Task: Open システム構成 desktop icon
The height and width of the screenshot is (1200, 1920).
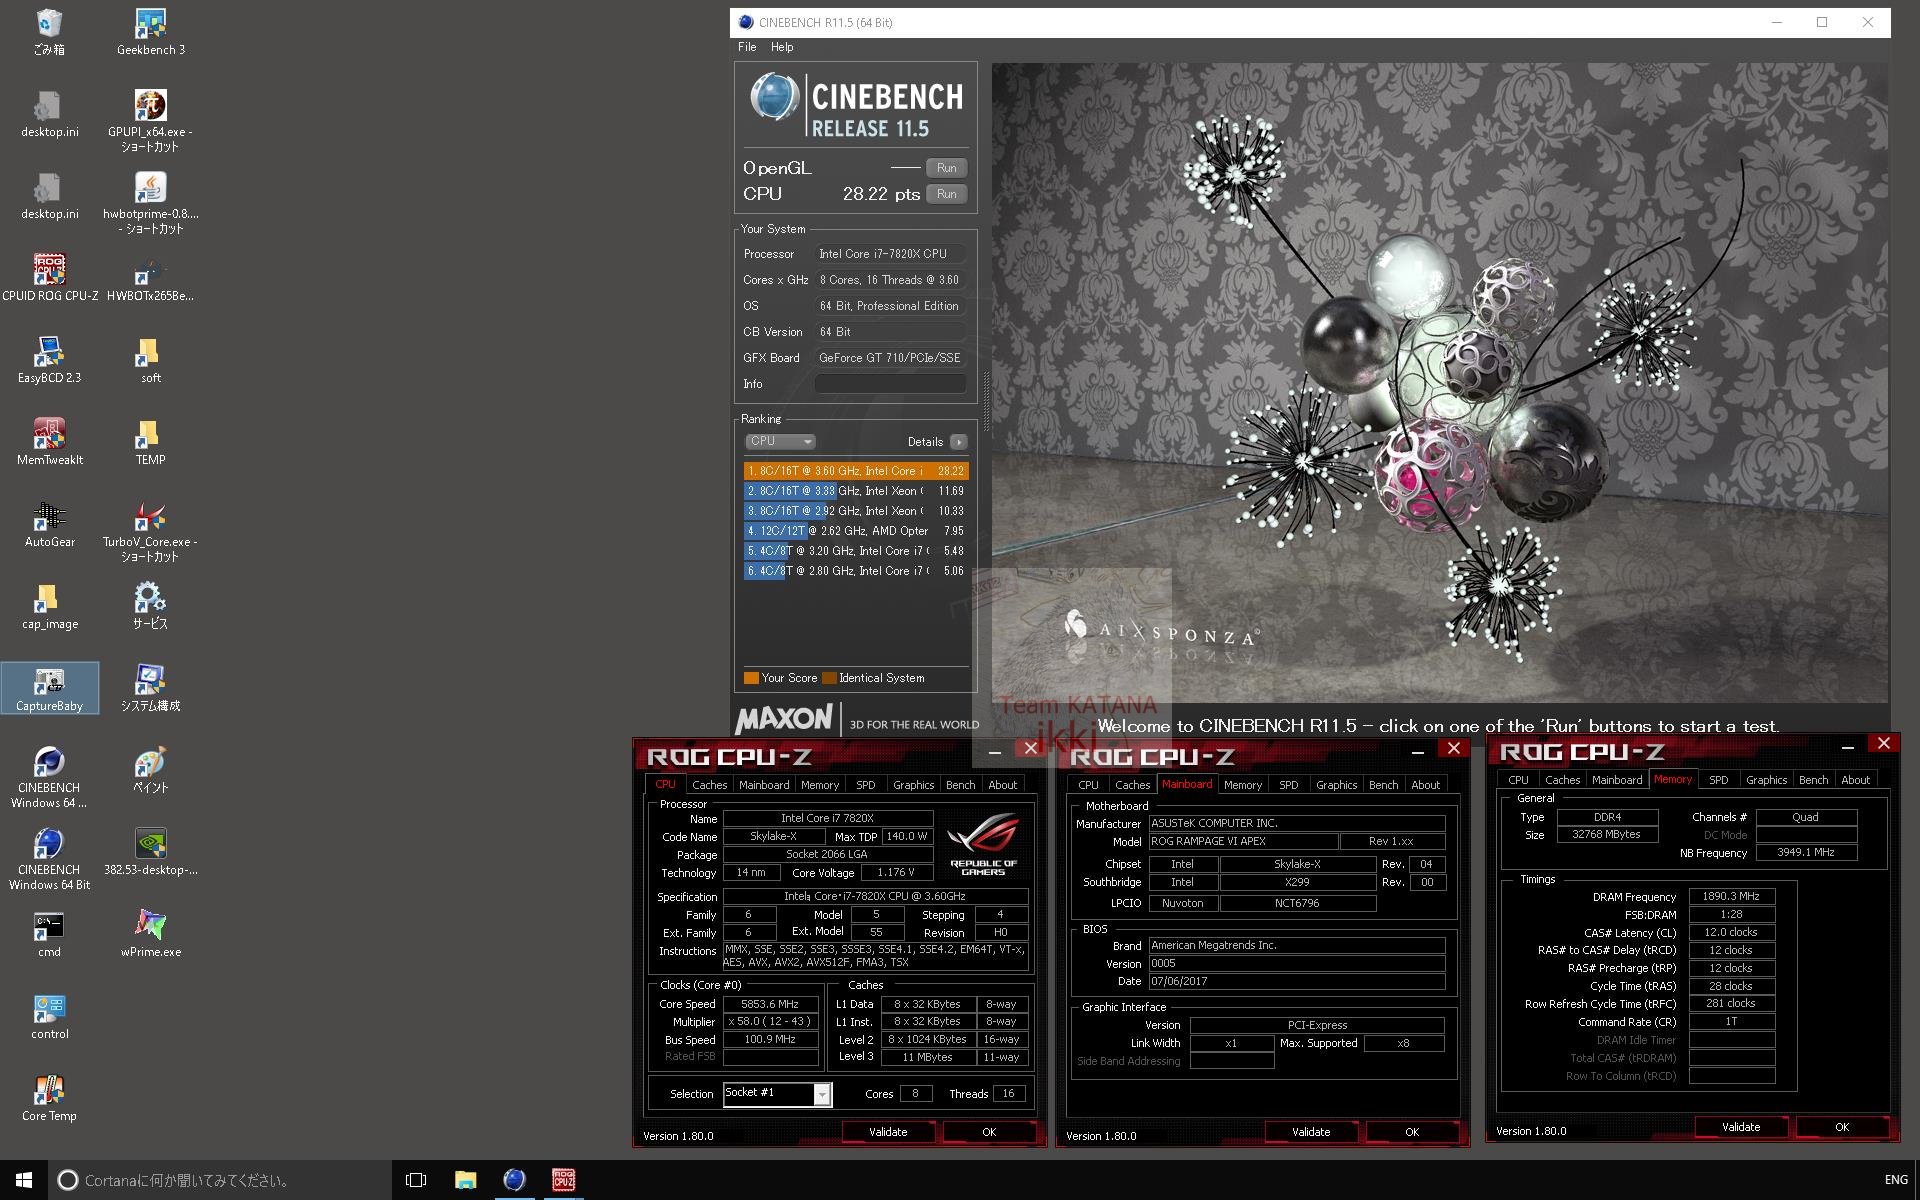Action: [x=150, y=688]
